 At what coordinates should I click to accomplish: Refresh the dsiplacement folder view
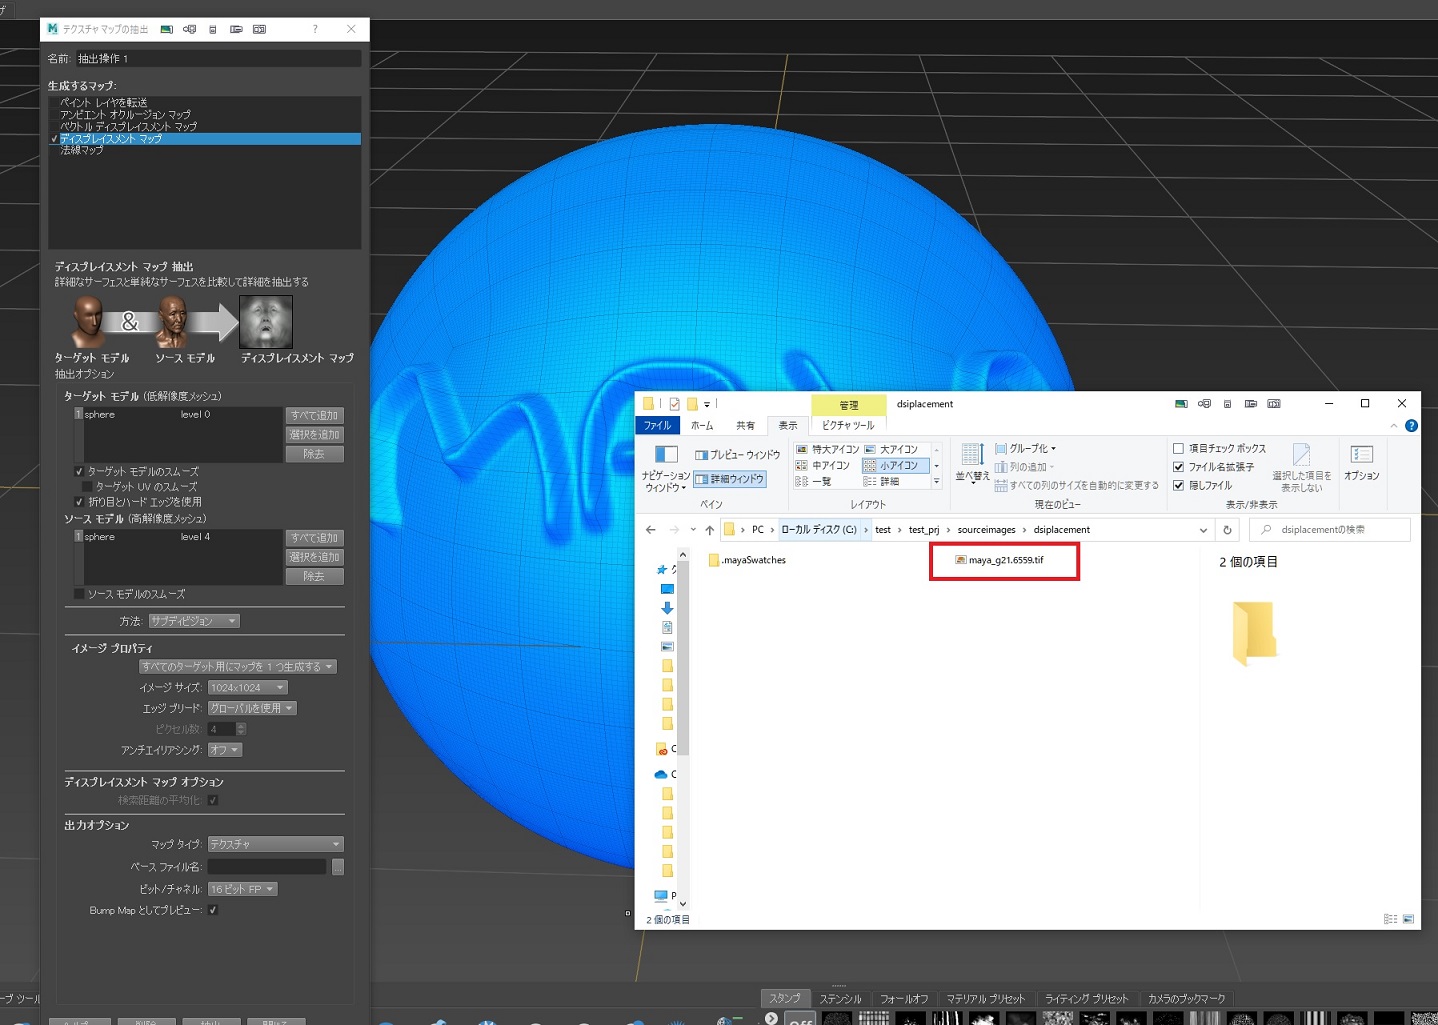(x=1227, y=529)
